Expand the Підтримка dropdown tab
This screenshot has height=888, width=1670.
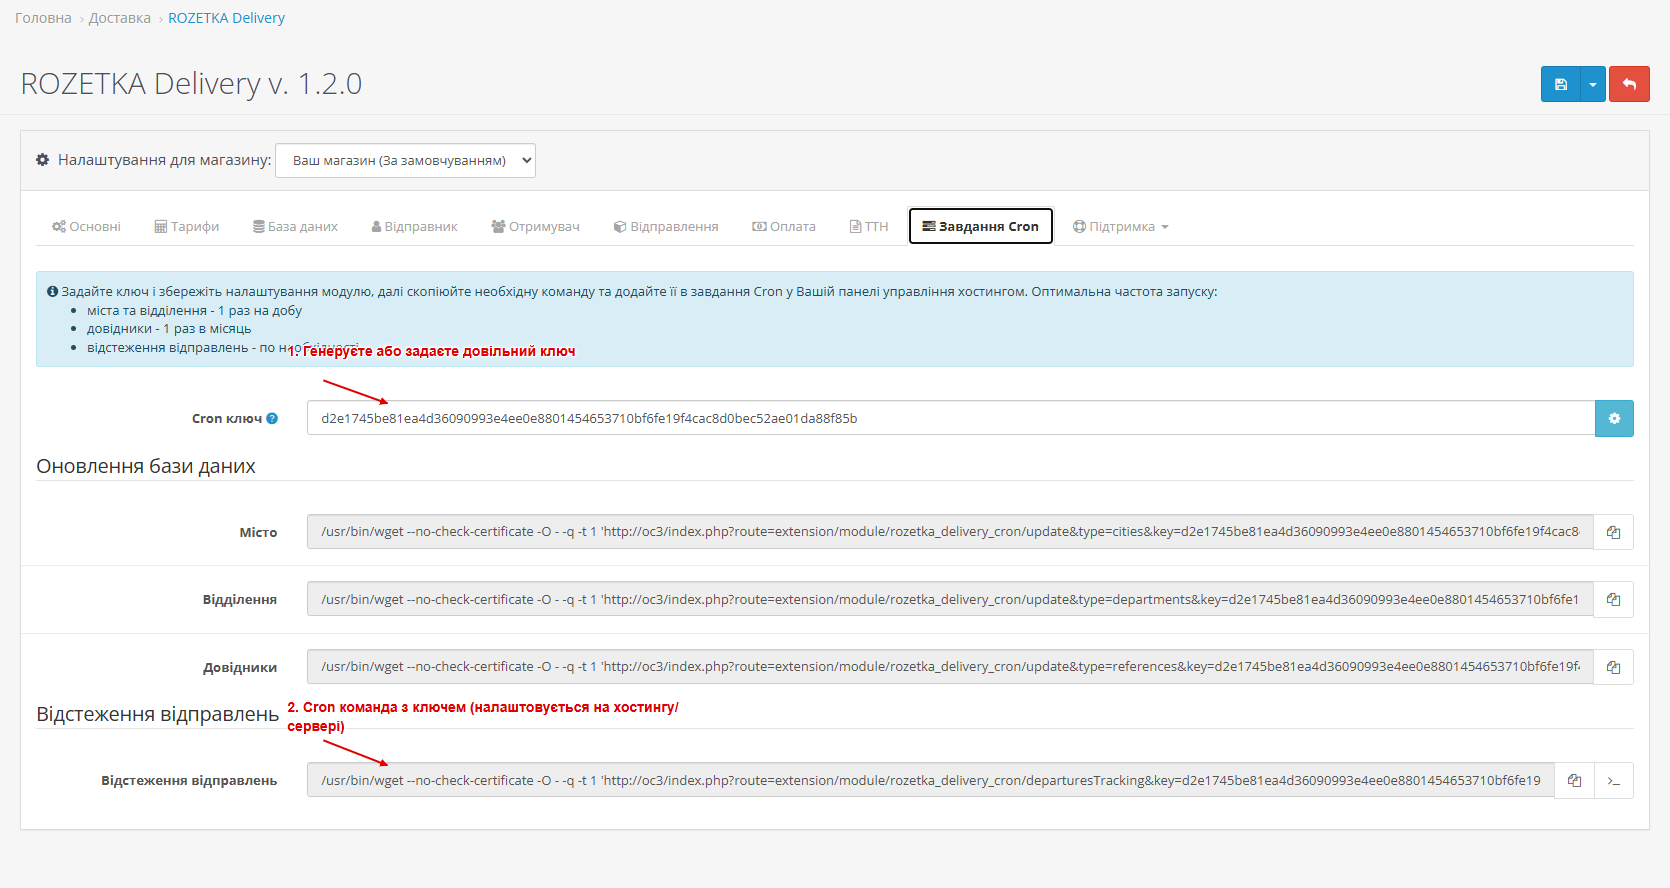1120,226
